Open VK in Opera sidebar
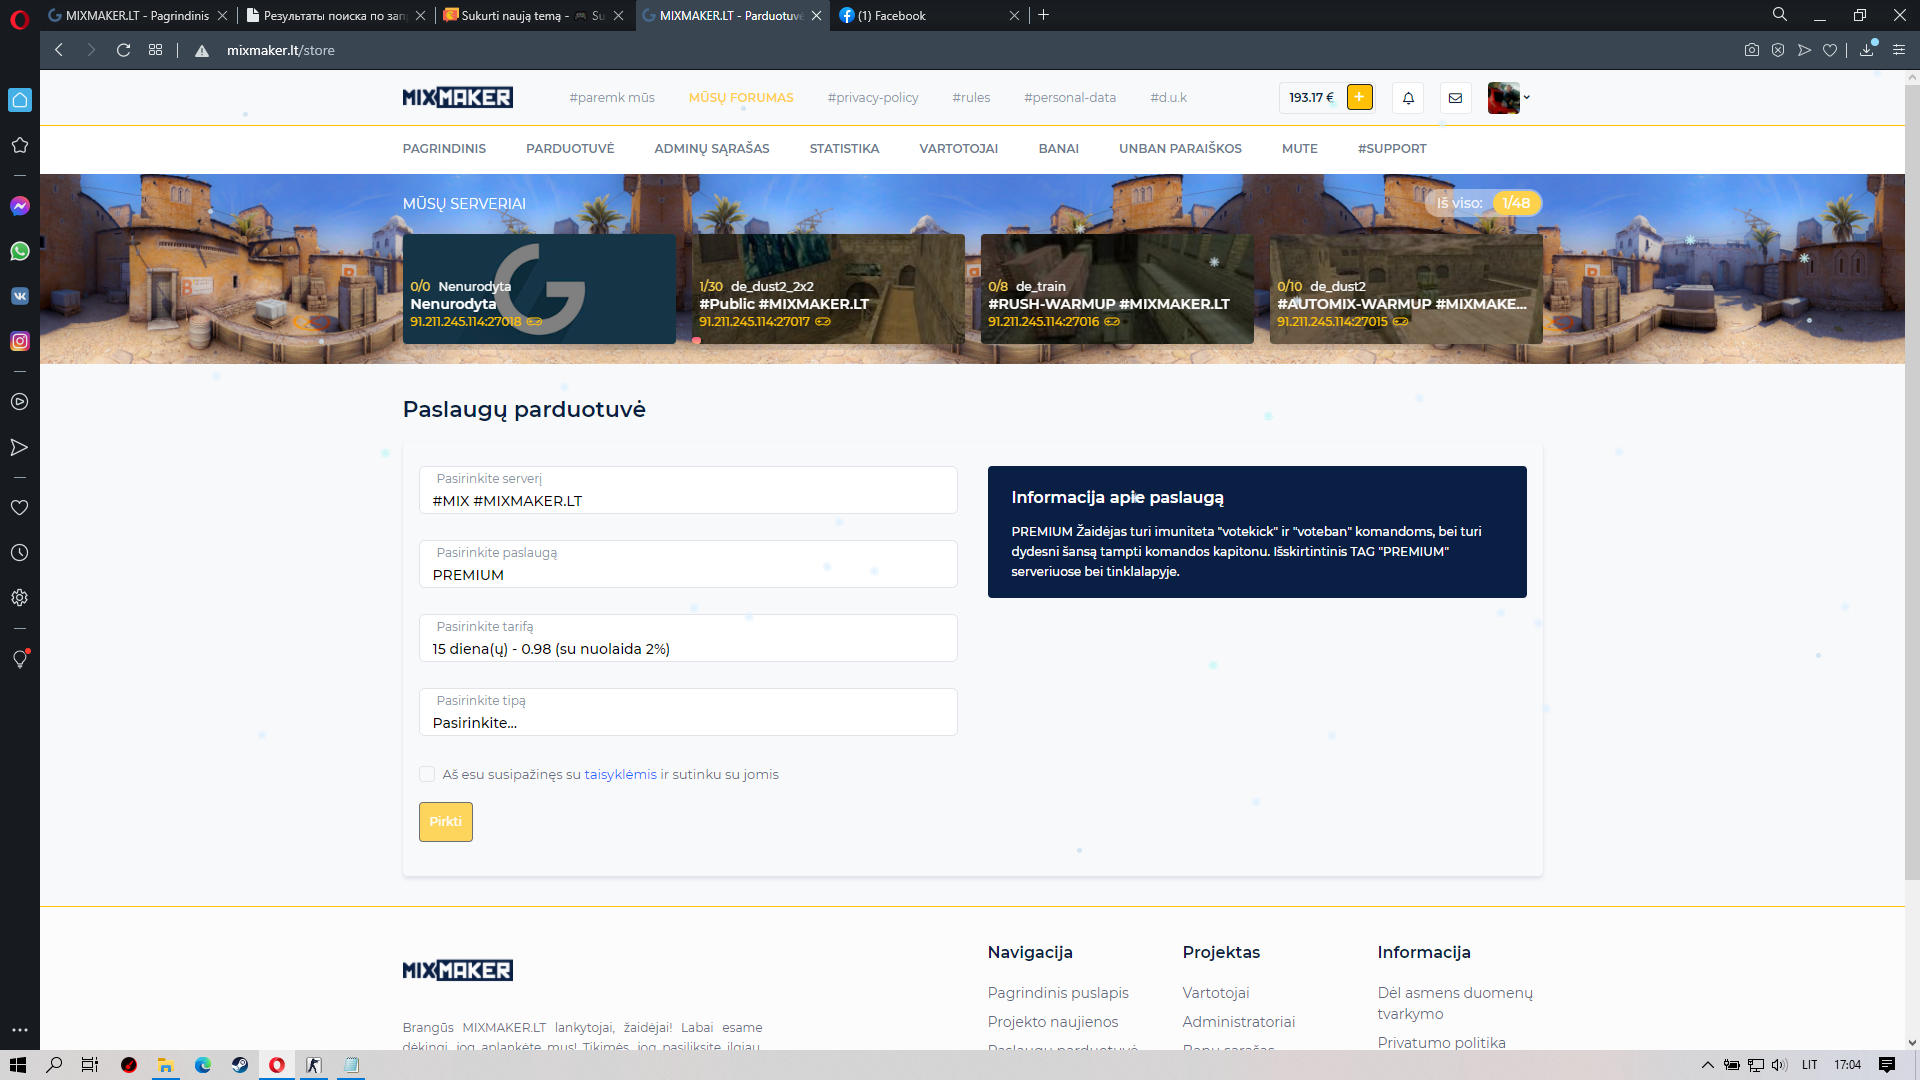This screenshot has width=1920, height=1080. [19, 296]
